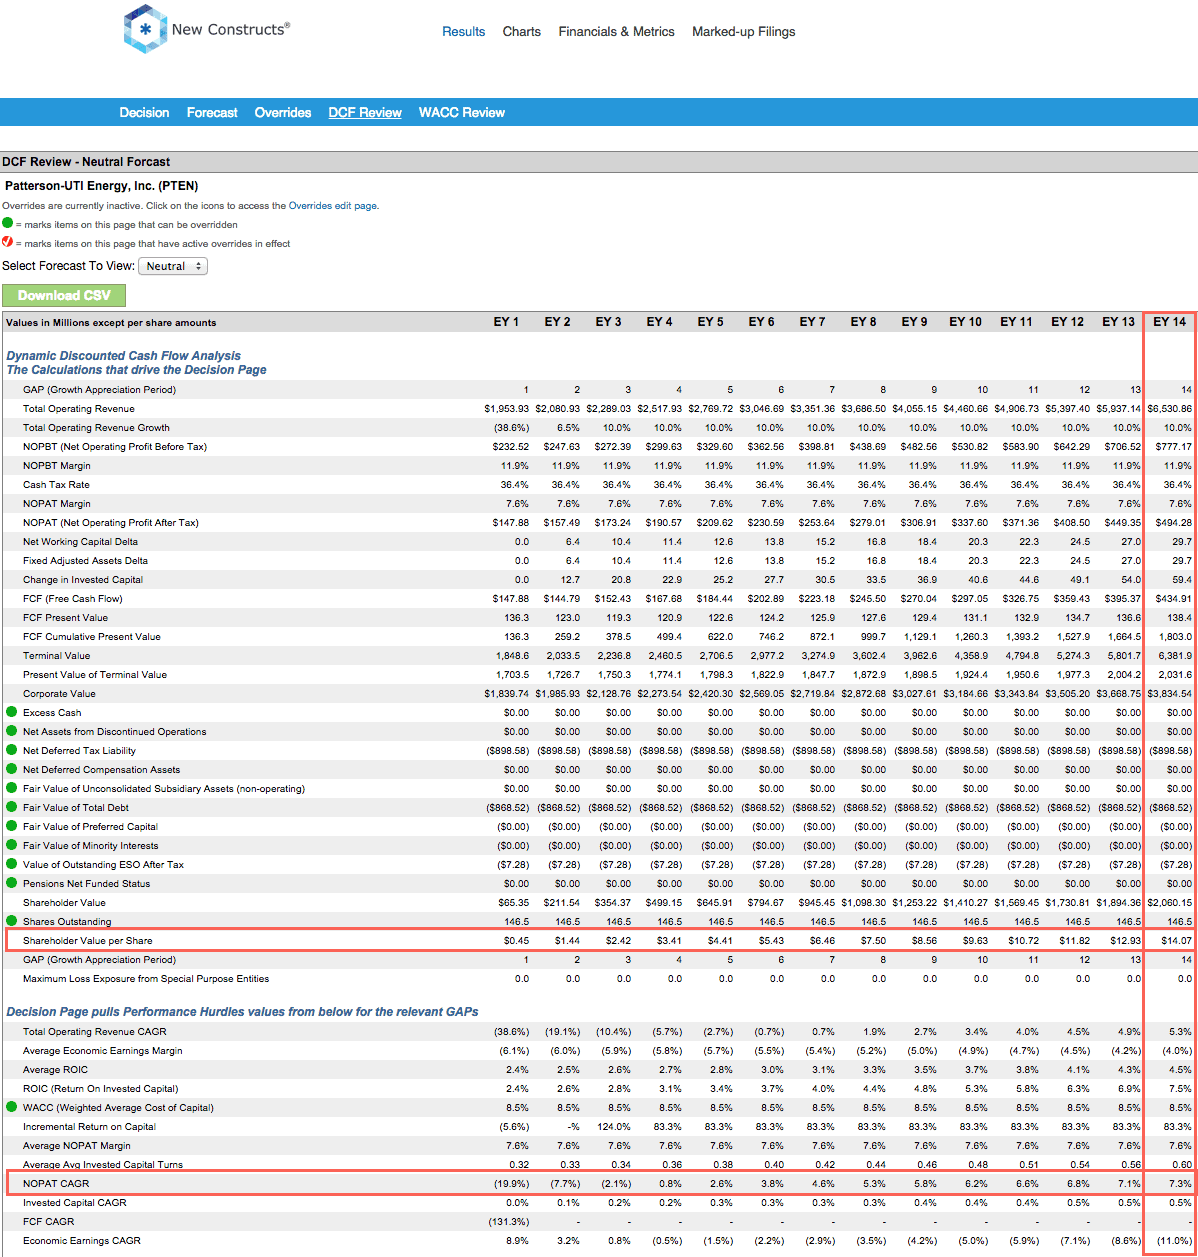The height and width of the screenshot is (1257, 1198).
Task: Click the NOPBT Margin row label
Action: [x=57, y=465]
